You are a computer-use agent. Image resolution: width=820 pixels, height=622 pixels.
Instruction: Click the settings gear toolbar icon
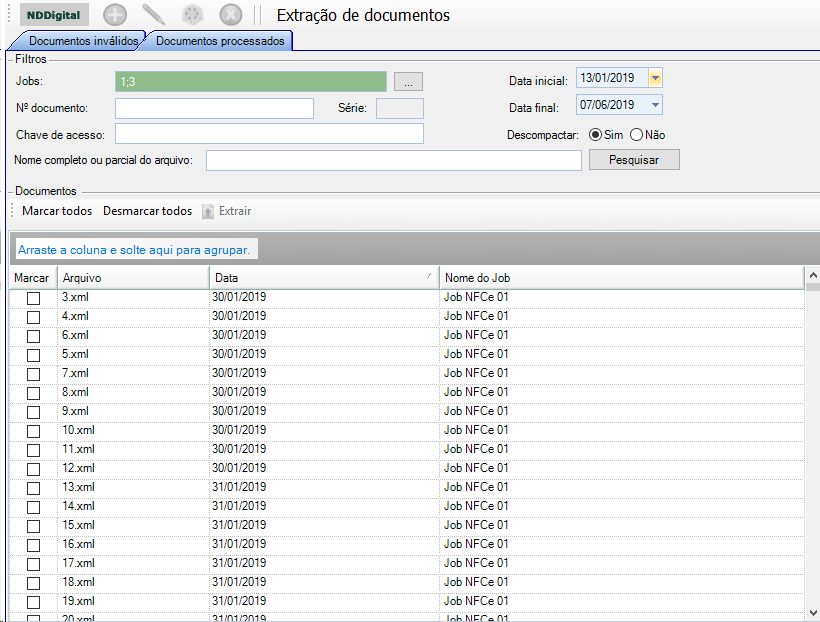pos(192,15)
